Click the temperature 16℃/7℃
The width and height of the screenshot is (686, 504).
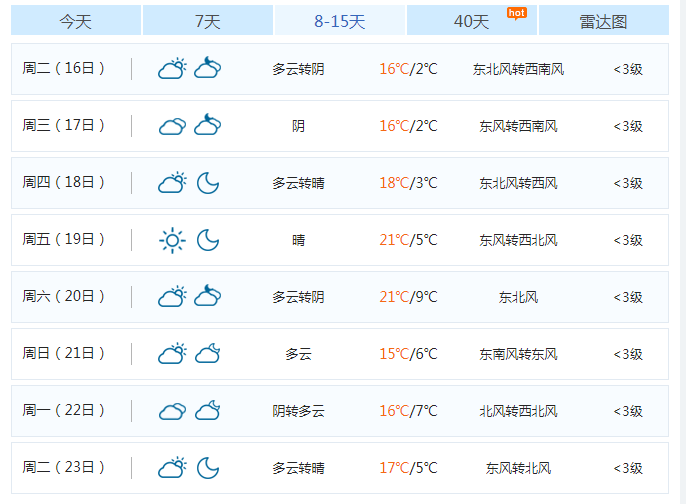coord(408,411)
